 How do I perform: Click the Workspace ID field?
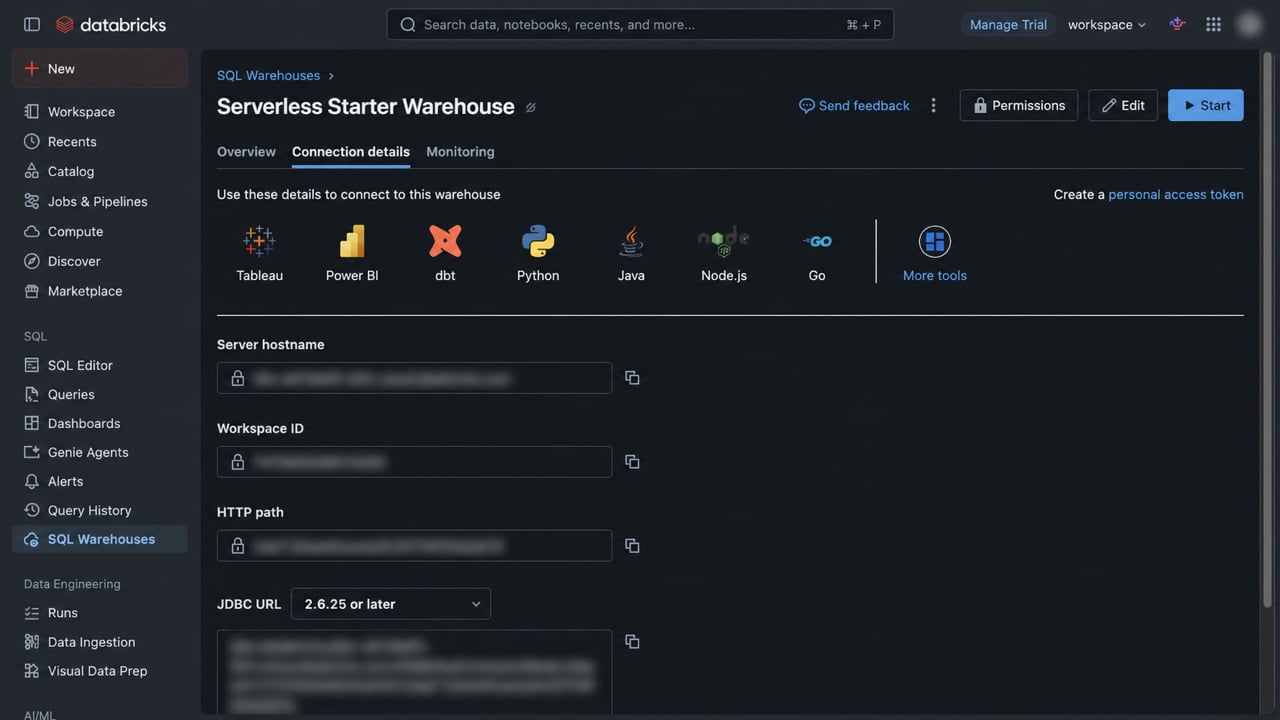414,462
